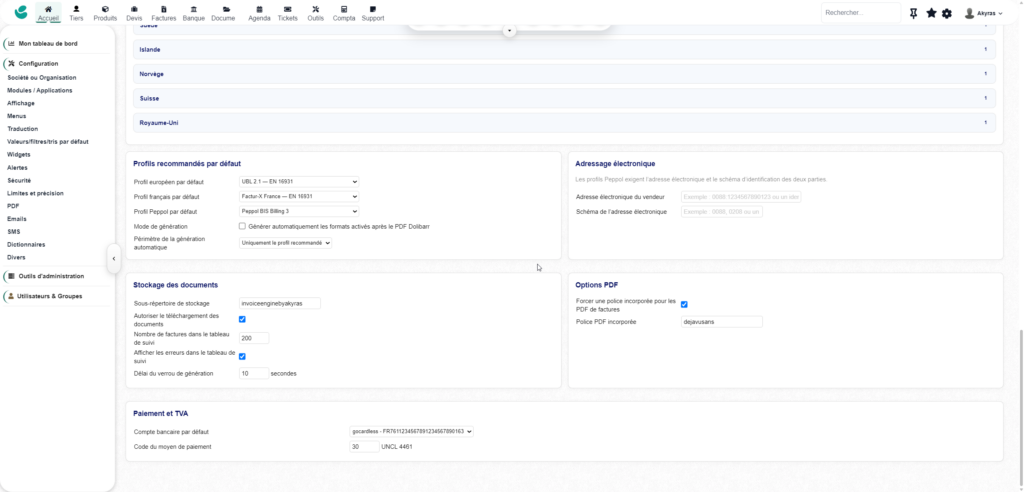1024x492 pixels.
Task: Toggle automatic generation after Dolibarr PDF checkbox
Action: 242,226
